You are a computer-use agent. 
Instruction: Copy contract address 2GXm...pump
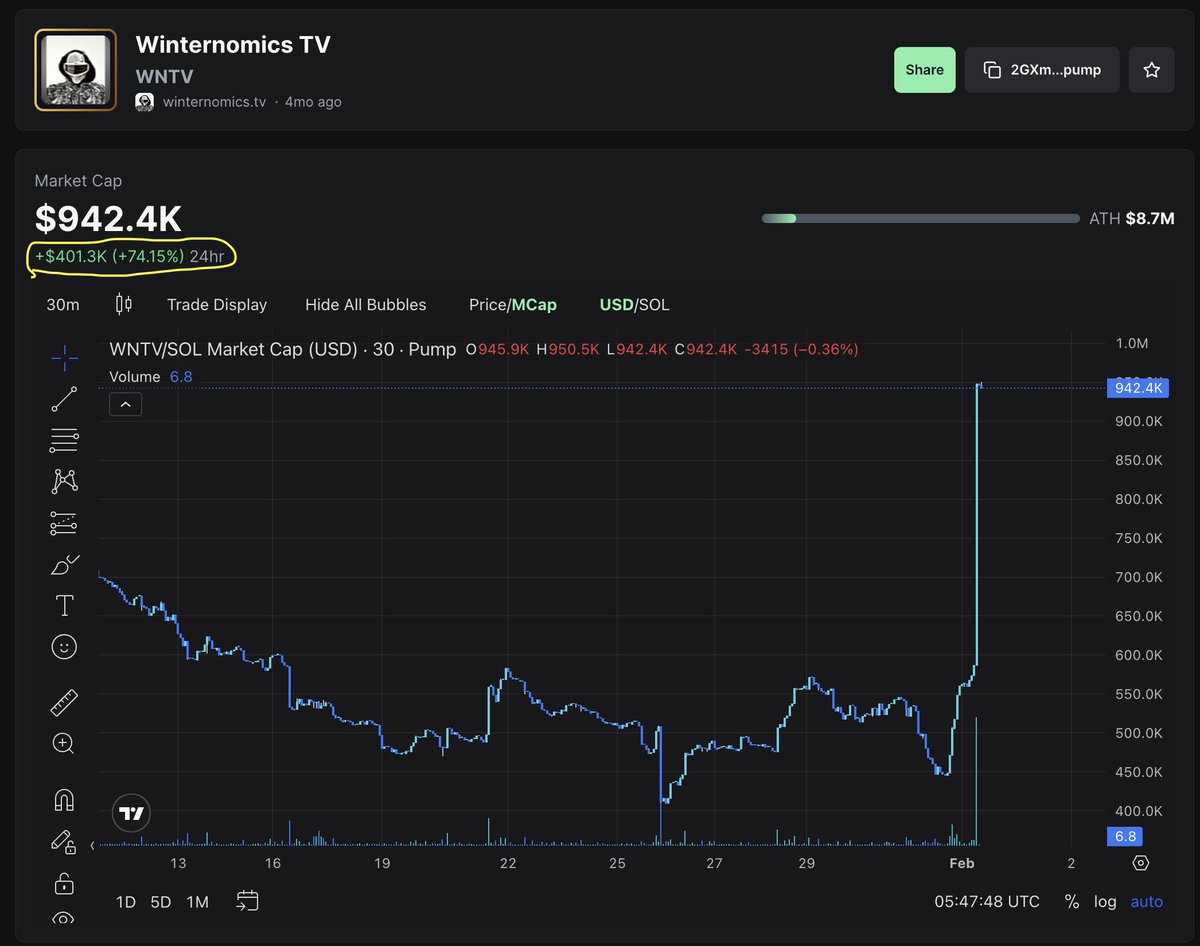pyautogui.click(x=1042, y=70)
